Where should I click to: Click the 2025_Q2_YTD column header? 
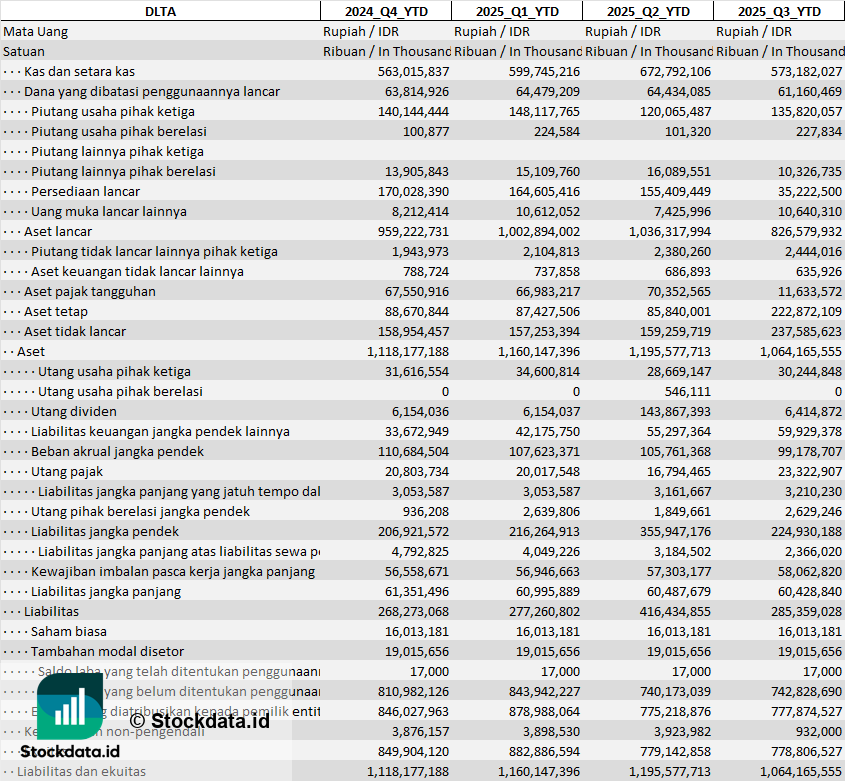click(648, 11)
